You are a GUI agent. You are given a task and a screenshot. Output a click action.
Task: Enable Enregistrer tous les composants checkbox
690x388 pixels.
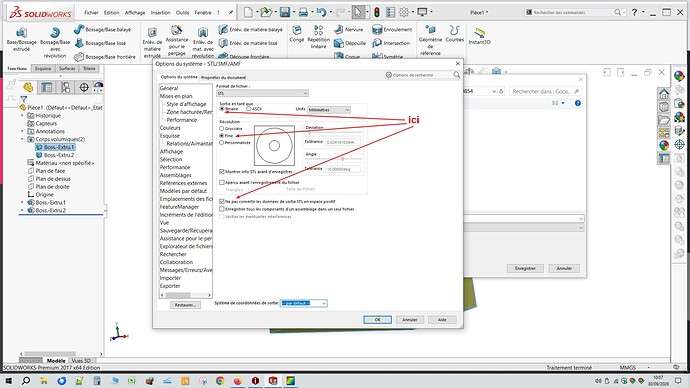tap(222, 209)
